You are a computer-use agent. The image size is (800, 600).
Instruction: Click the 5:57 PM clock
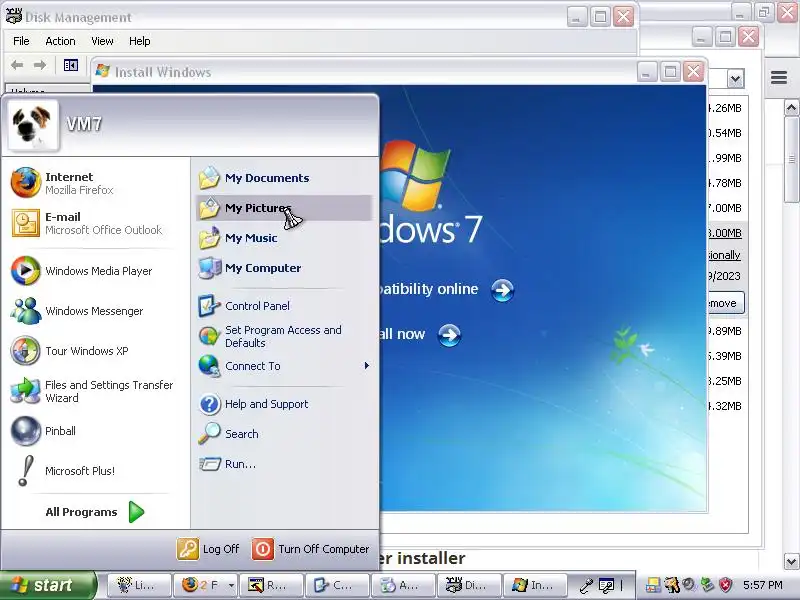[763, 585]
